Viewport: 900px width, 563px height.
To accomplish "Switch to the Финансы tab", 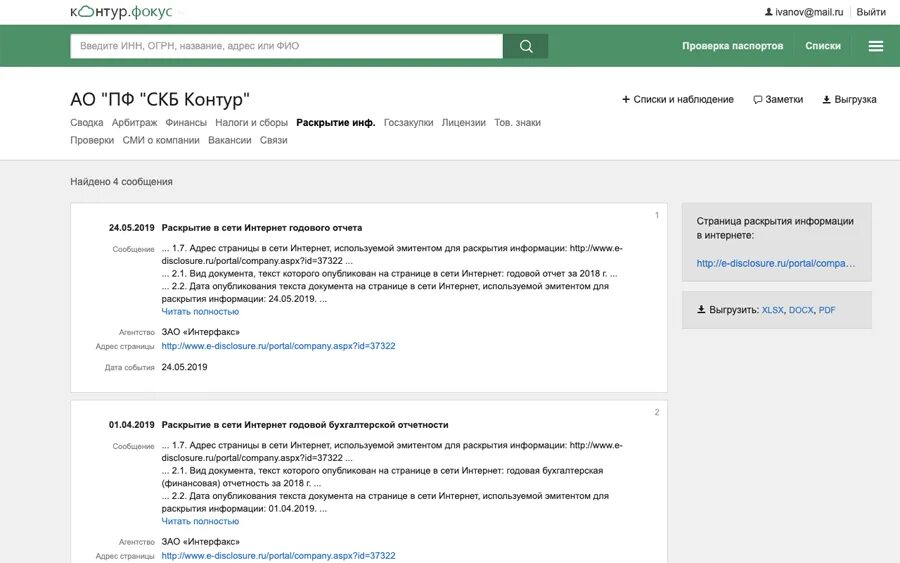I will [186, 122].
